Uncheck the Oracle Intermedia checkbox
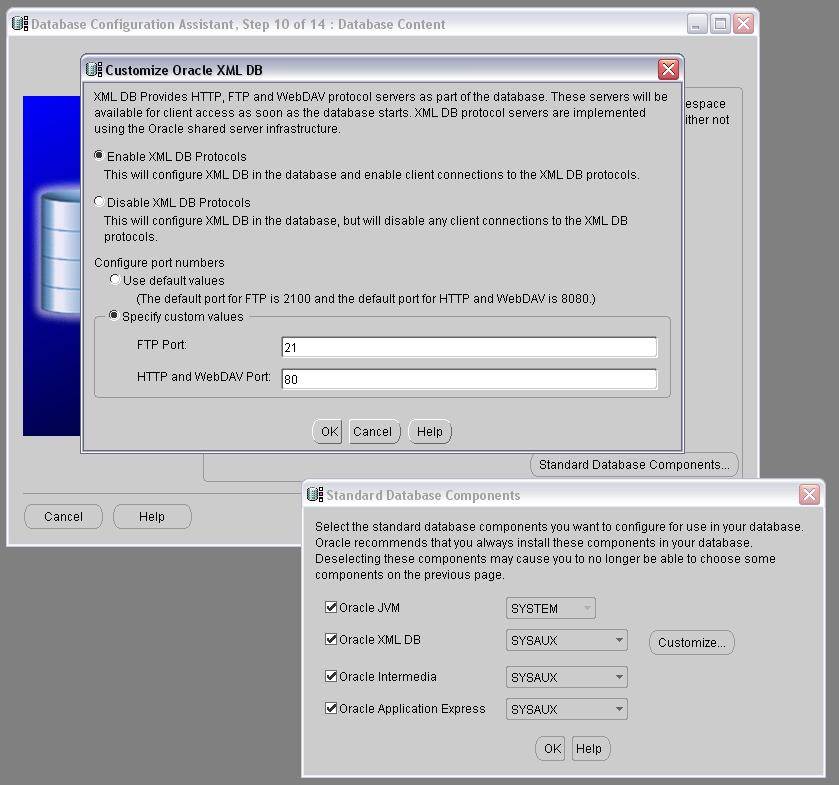This screenshot has width=839, height=785. pyautogui.click(x=331, y=676)
